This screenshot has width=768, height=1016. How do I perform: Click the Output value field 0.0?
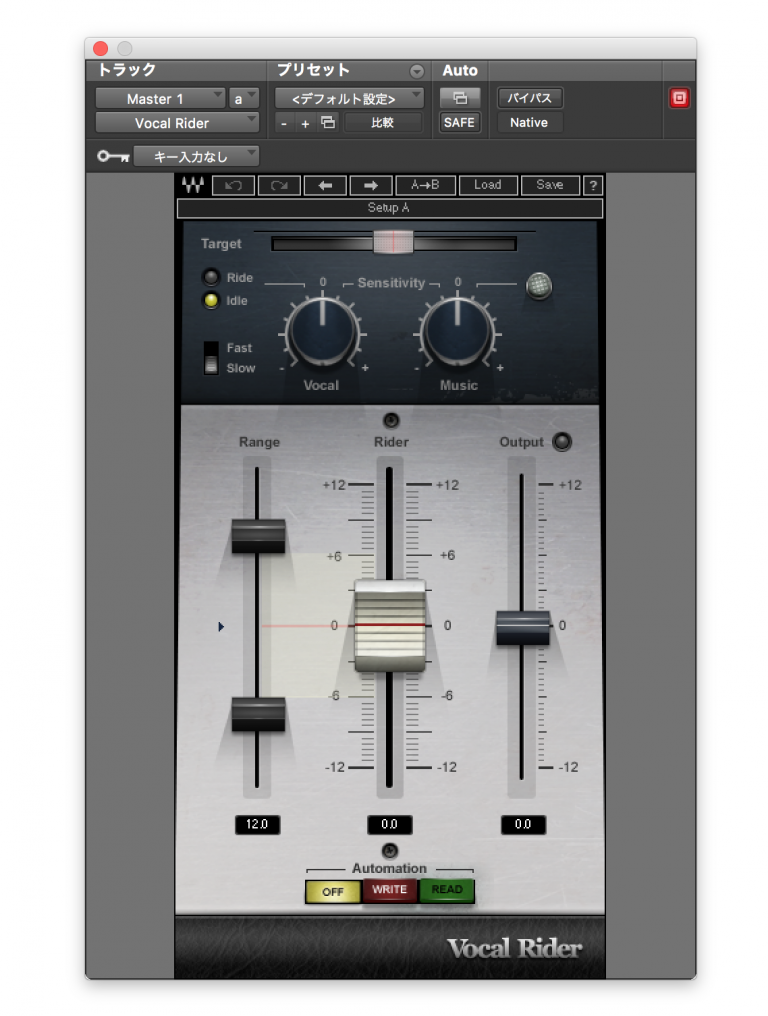[523, 824]
